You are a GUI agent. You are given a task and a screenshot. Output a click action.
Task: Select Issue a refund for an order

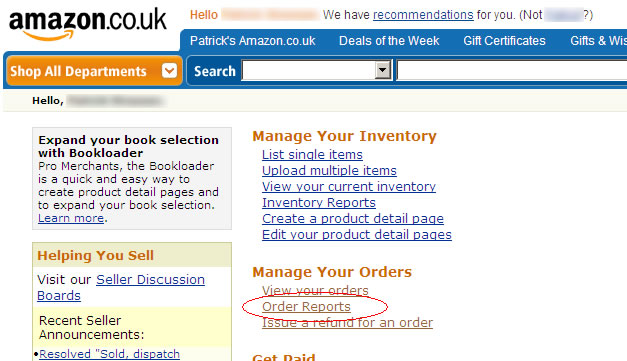point(347,323)
